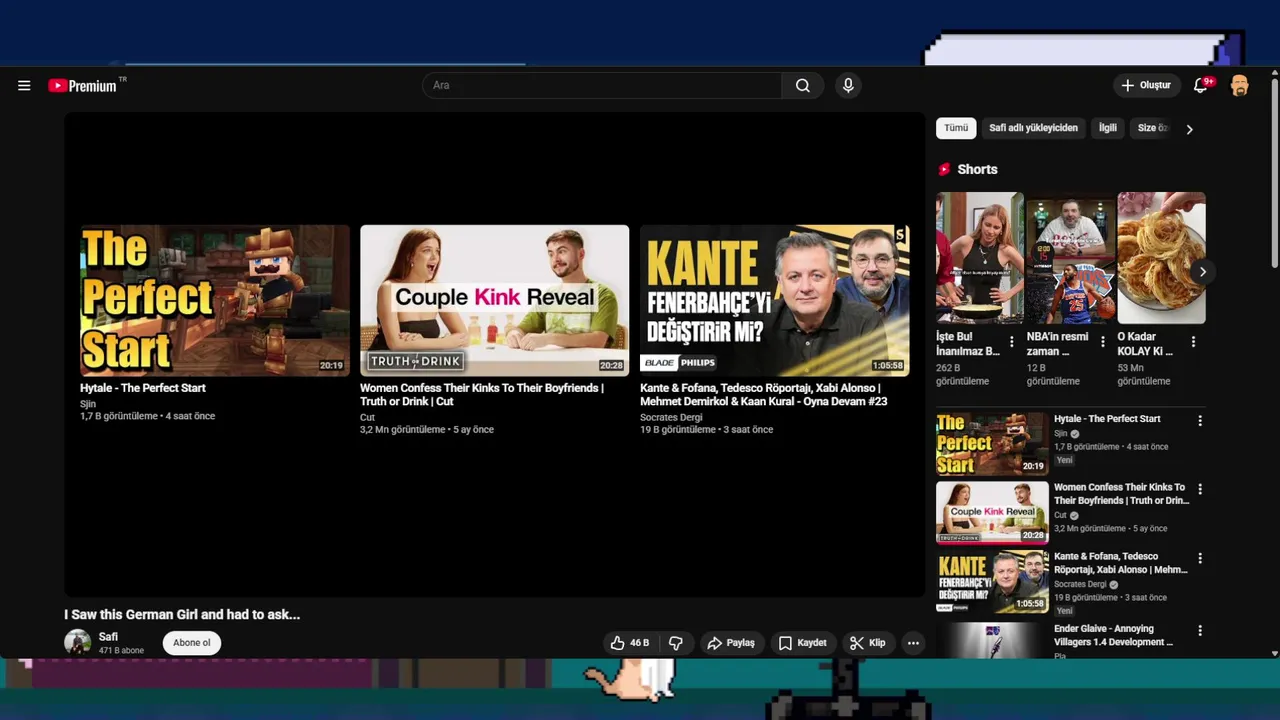Open options for İşte Bu! Short

click(x=1011, y=342)
